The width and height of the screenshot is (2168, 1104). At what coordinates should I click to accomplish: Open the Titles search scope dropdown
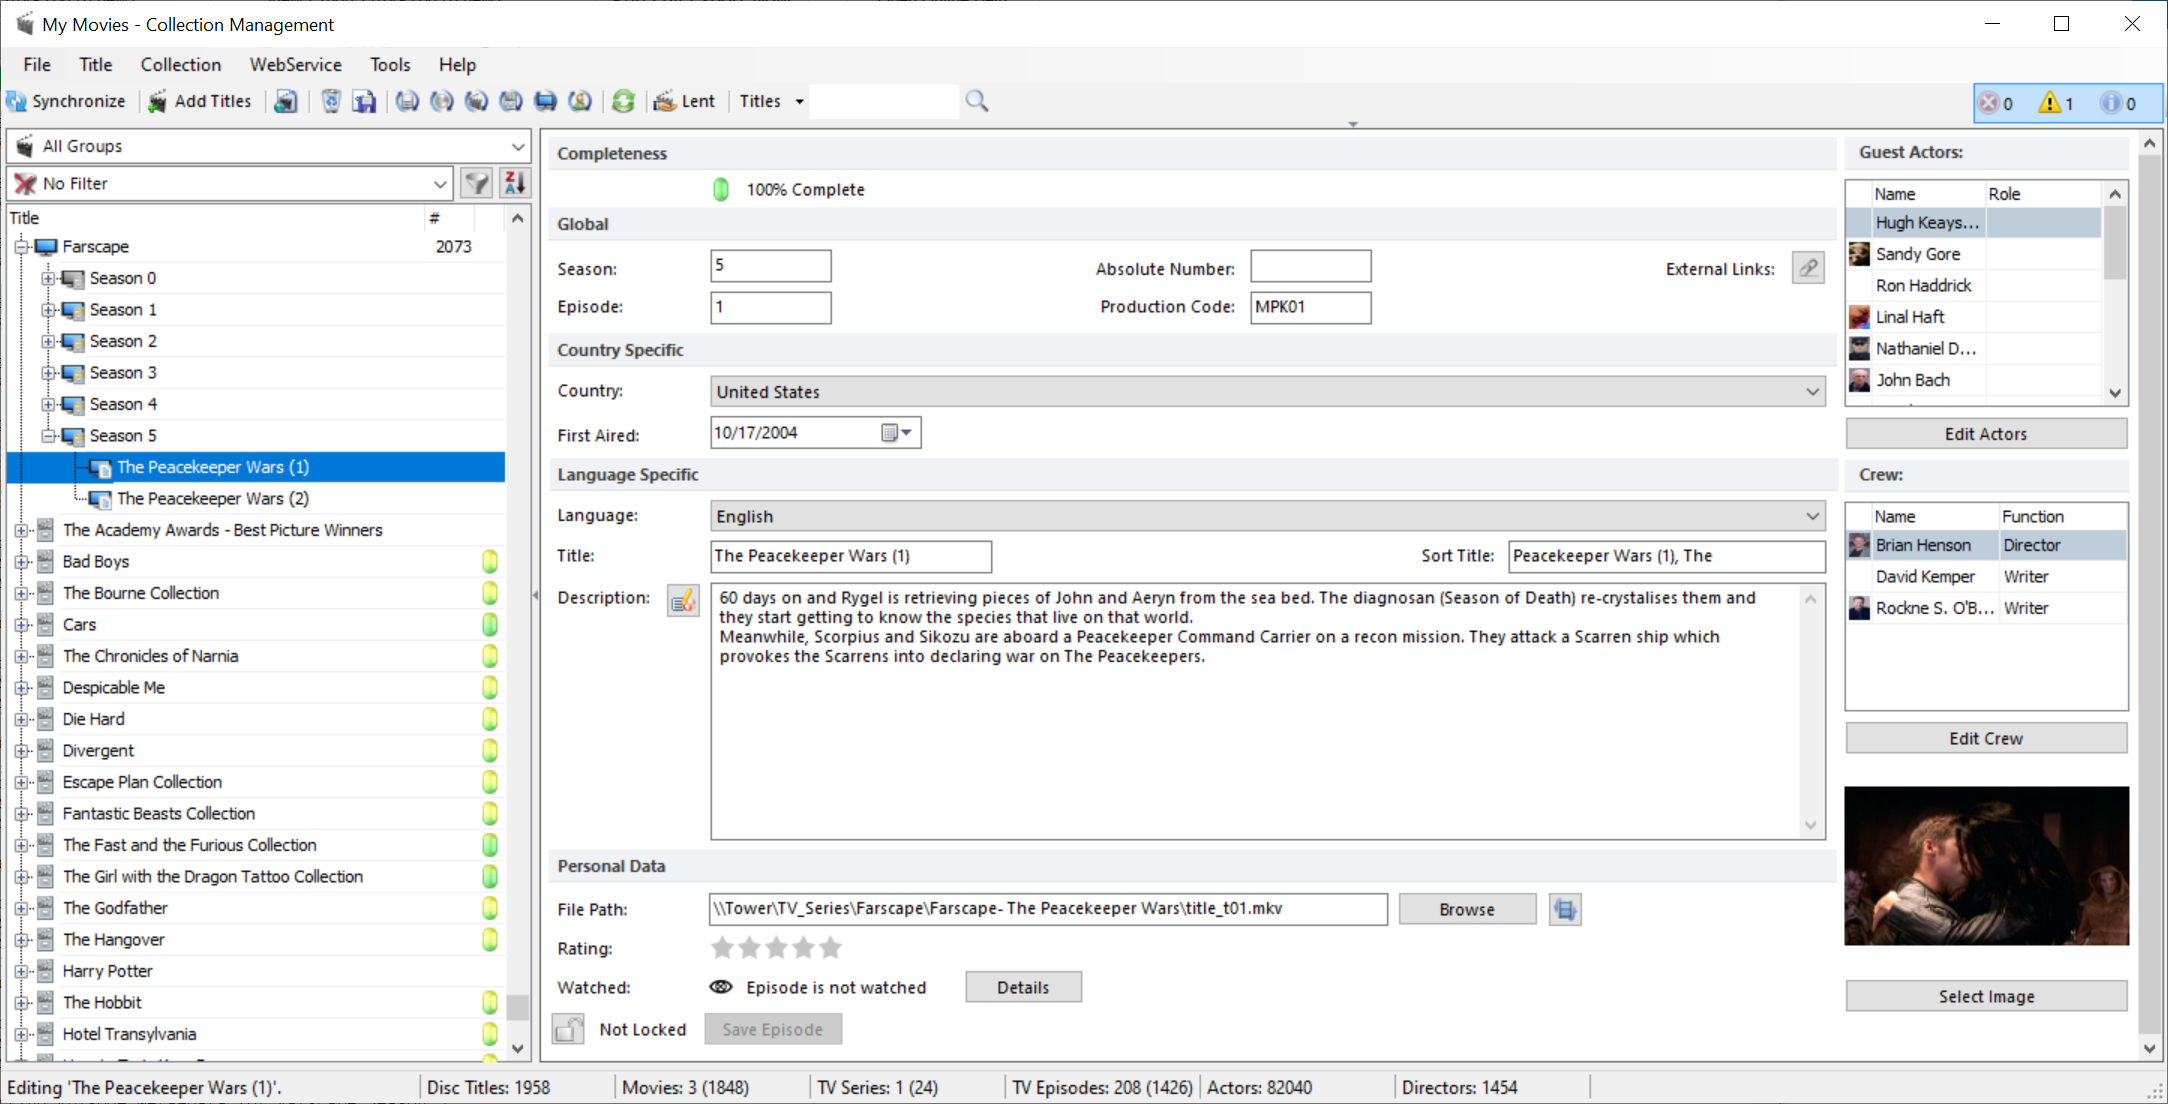point(771,101)
